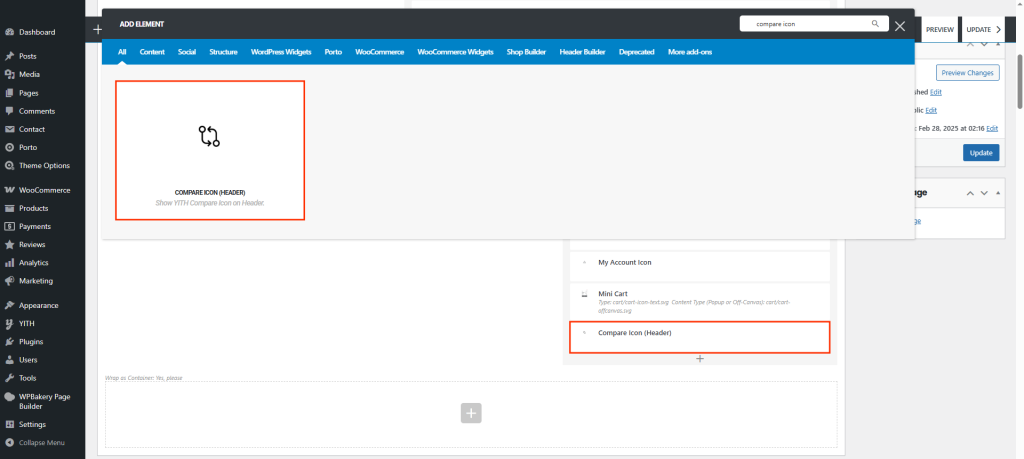Viewport: 1024px width, 459px height.
Task: Close the Add Element dialog
Action: coord(900,26)
